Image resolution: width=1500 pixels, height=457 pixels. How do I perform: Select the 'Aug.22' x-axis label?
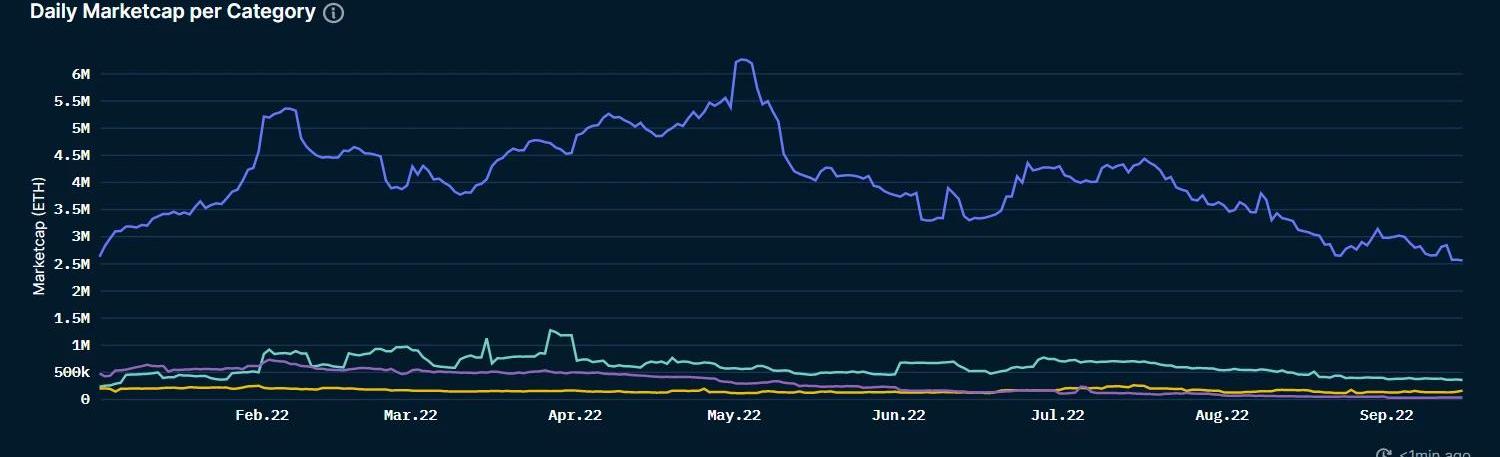point(1222,416)
